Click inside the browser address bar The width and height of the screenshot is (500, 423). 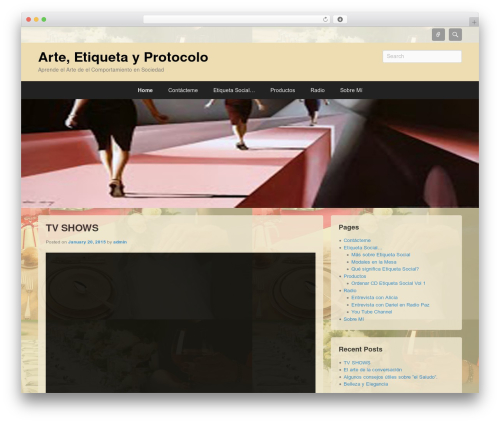237,19
